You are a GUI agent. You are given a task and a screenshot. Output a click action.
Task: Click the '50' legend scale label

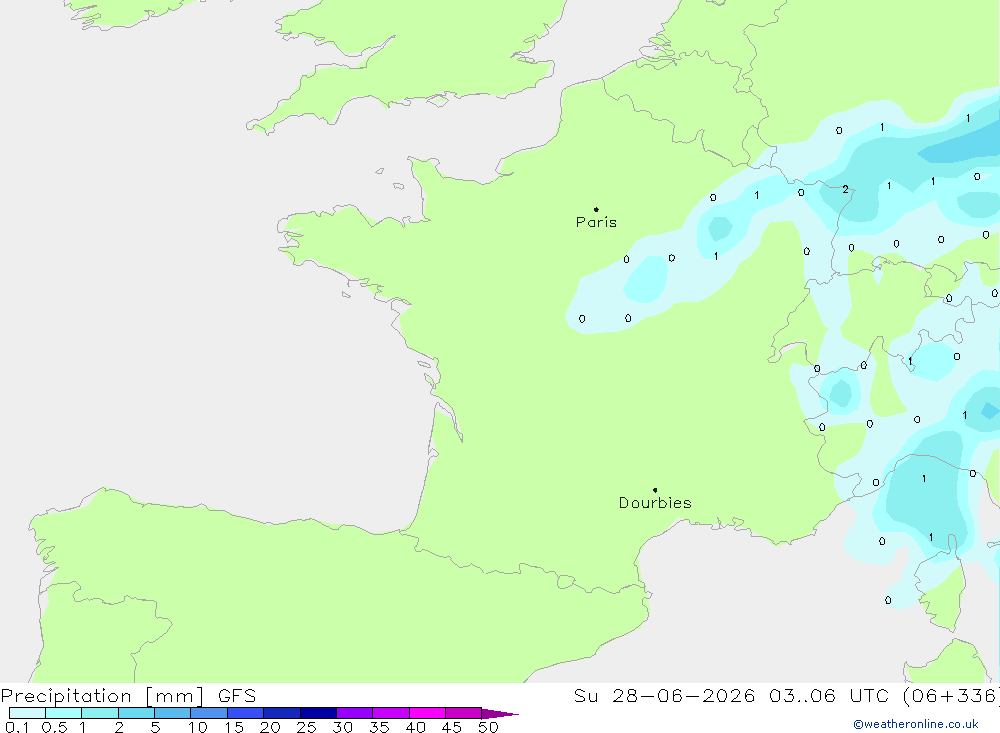click(x=488, y=727)
